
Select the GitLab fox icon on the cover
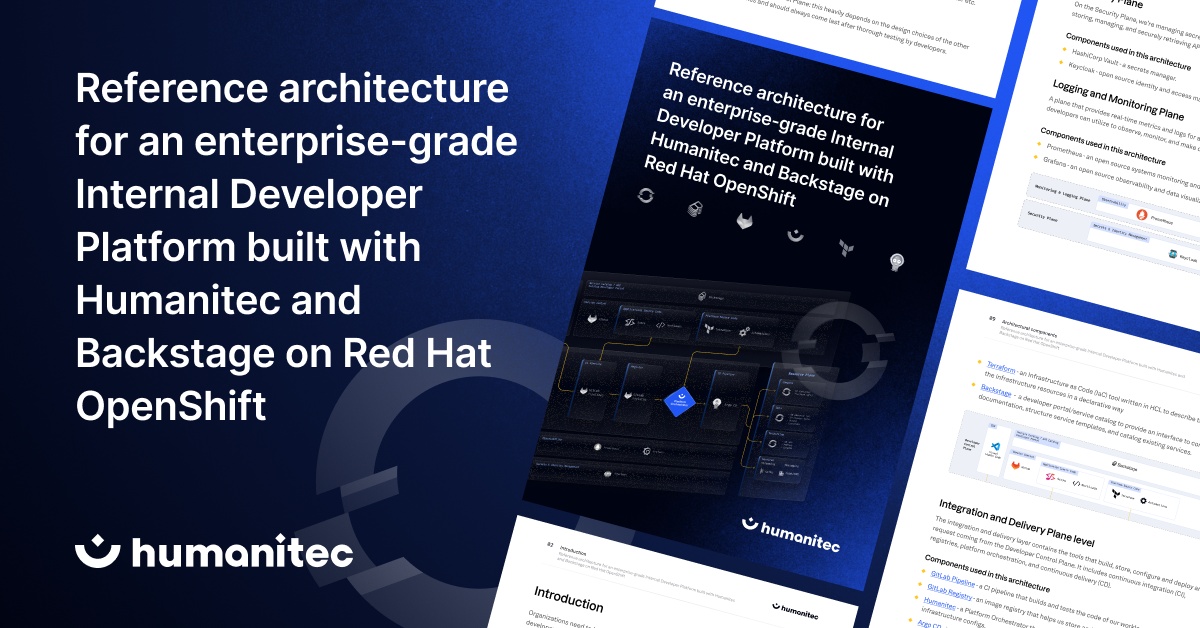click(x=744, y=221)
